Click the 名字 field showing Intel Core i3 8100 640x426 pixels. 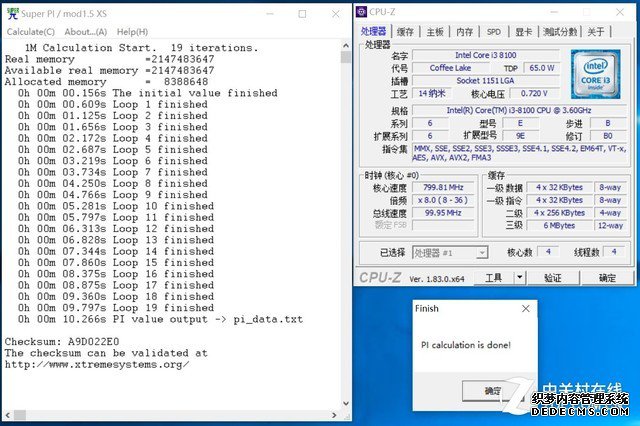pyautogui.click(x=486, y=55)
